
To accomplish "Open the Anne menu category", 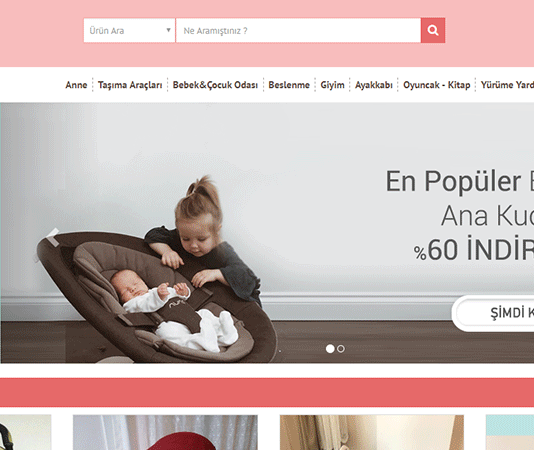I will point(76,85).
